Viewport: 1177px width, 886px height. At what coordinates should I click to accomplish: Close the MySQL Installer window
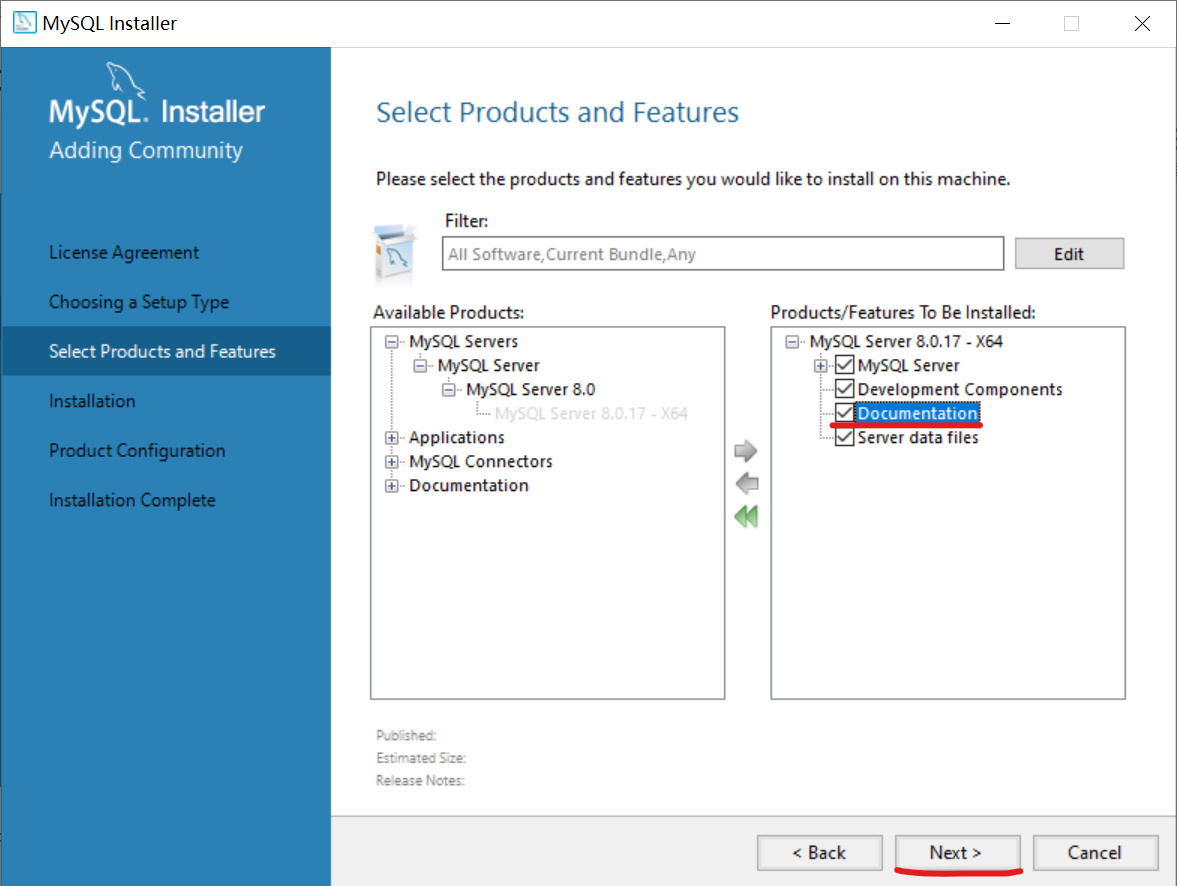coord(1142,23)
